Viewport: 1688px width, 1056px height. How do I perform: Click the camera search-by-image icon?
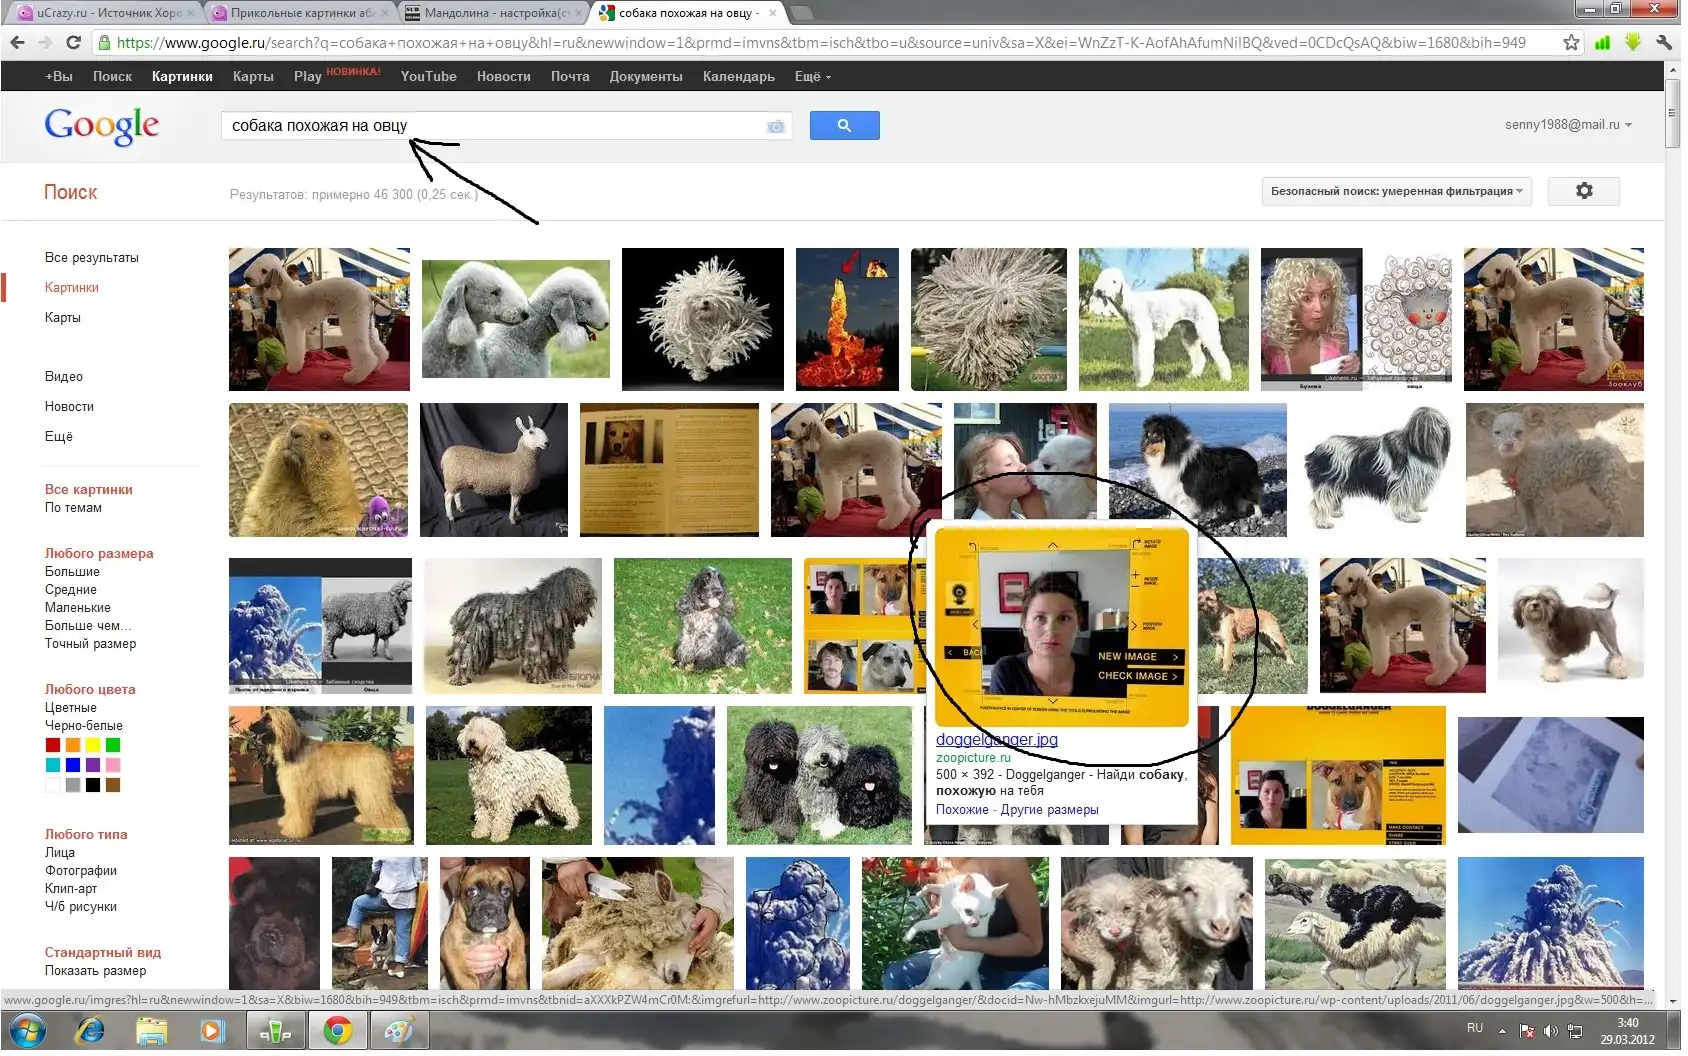pyautogui.click(x=775, y=126)
